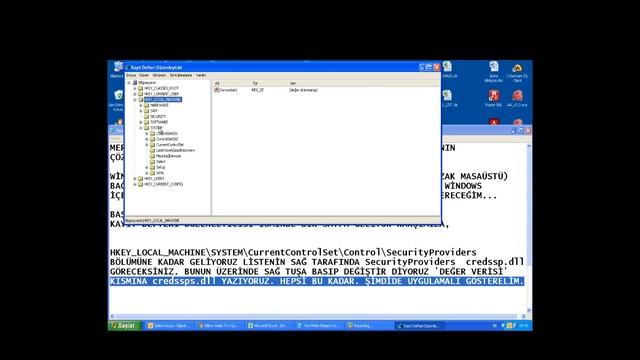
Task: Switch to Kayıt Defteri taskbar button
Action: [419, 326]
